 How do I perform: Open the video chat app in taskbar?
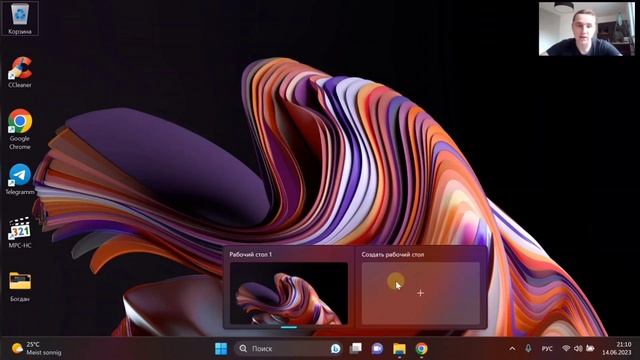click(377, 349)
